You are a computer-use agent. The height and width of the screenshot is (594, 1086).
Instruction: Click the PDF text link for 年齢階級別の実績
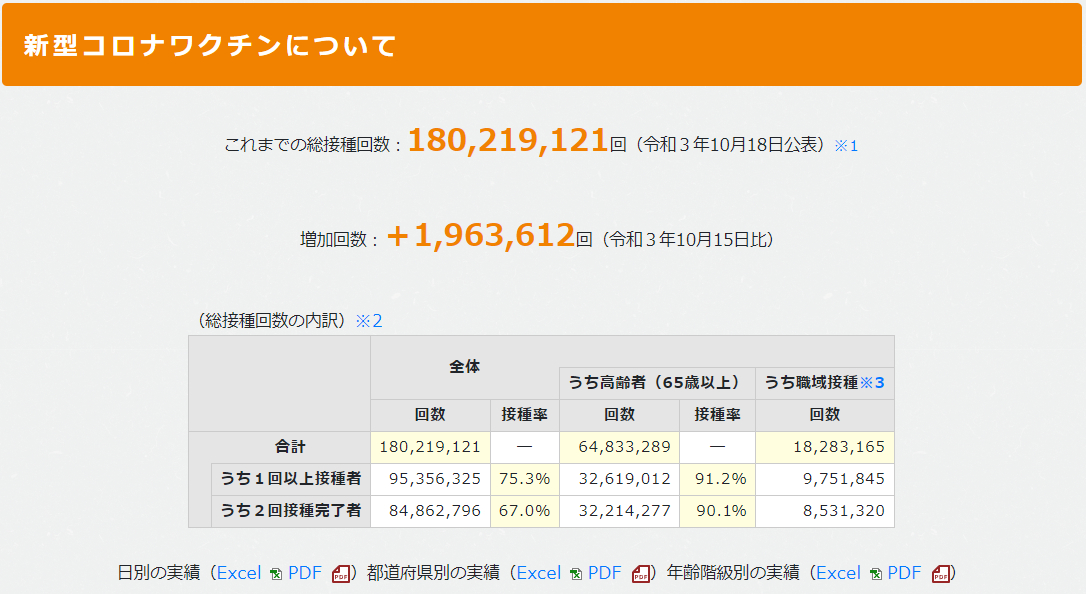pos(904,573)
